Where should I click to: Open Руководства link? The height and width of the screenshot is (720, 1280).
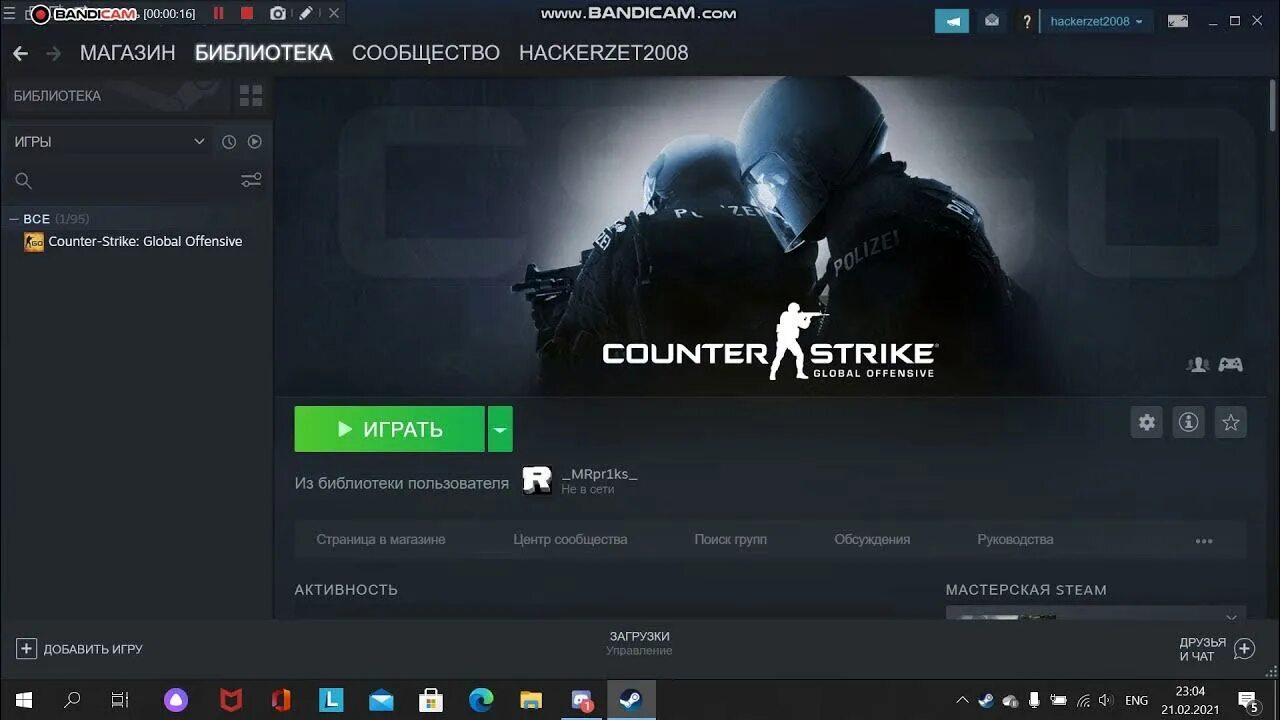(1015, 539)
